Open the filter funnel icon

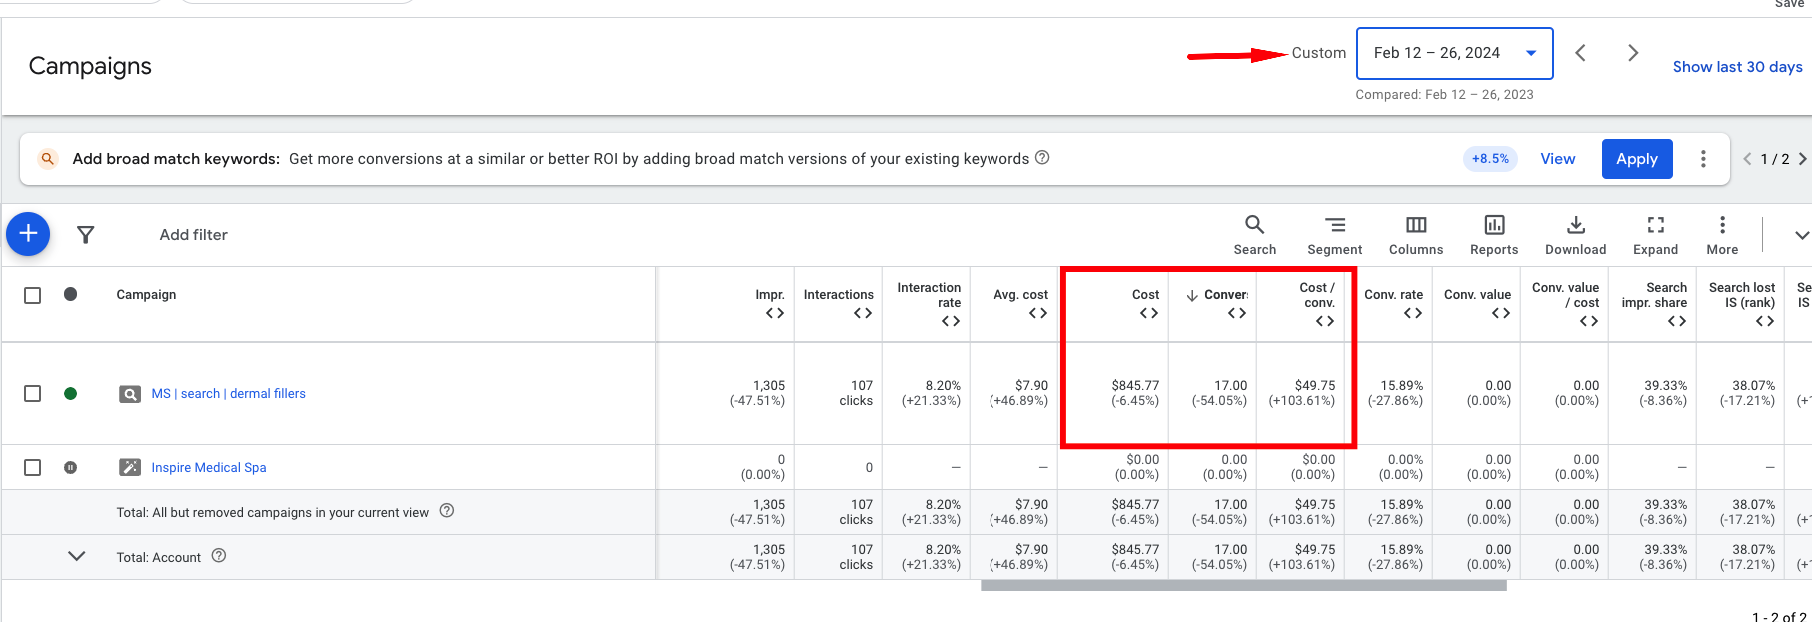(x=86, y=234)
